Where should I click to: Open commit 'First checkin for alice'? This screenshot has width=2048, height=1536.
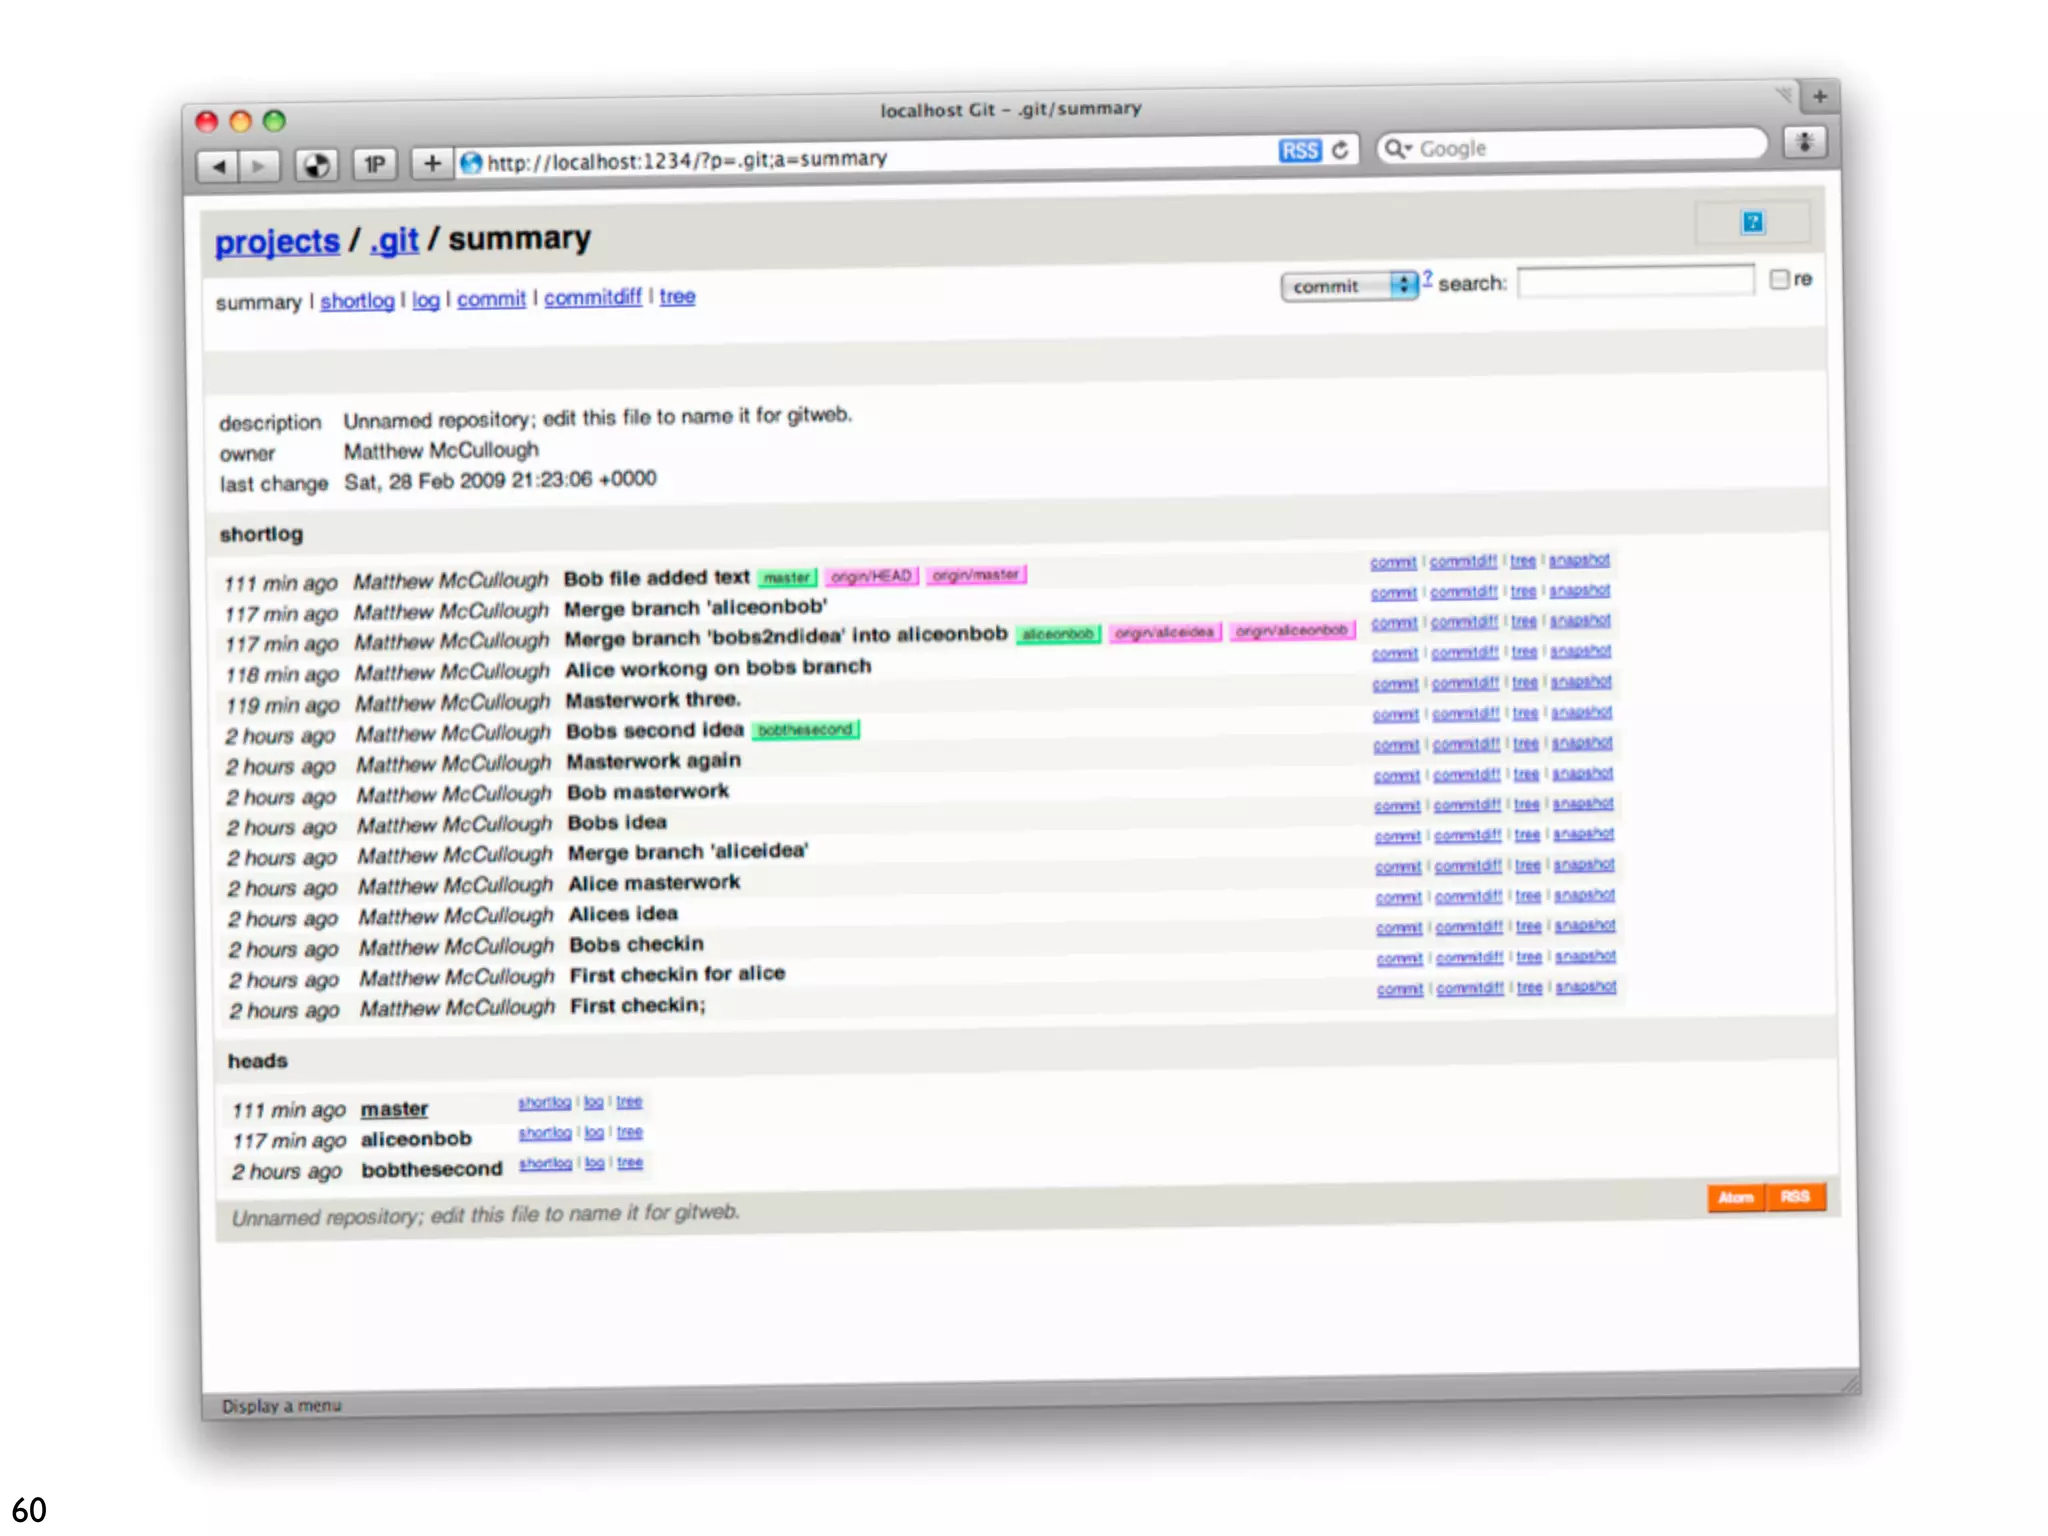pyautogui.click(x=677, y=974)
